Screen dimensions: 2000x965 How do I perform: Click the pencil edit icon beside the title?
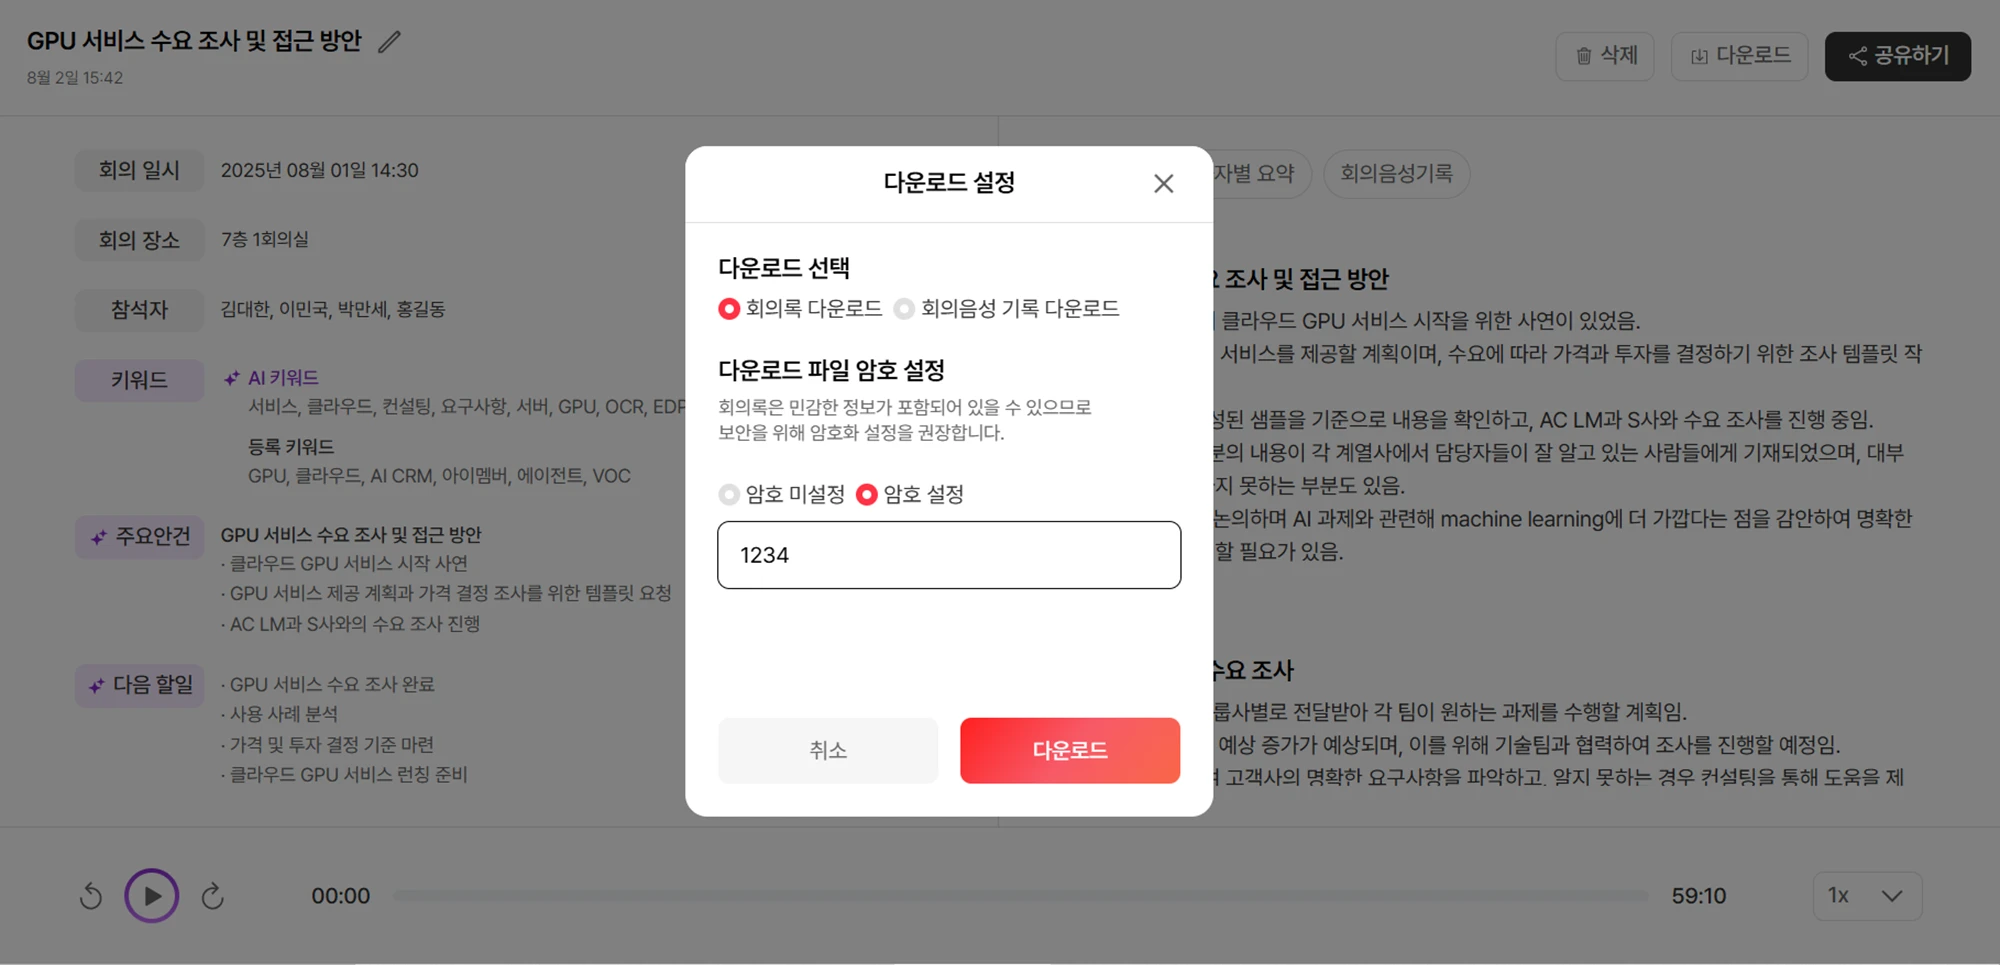(389, 42)
